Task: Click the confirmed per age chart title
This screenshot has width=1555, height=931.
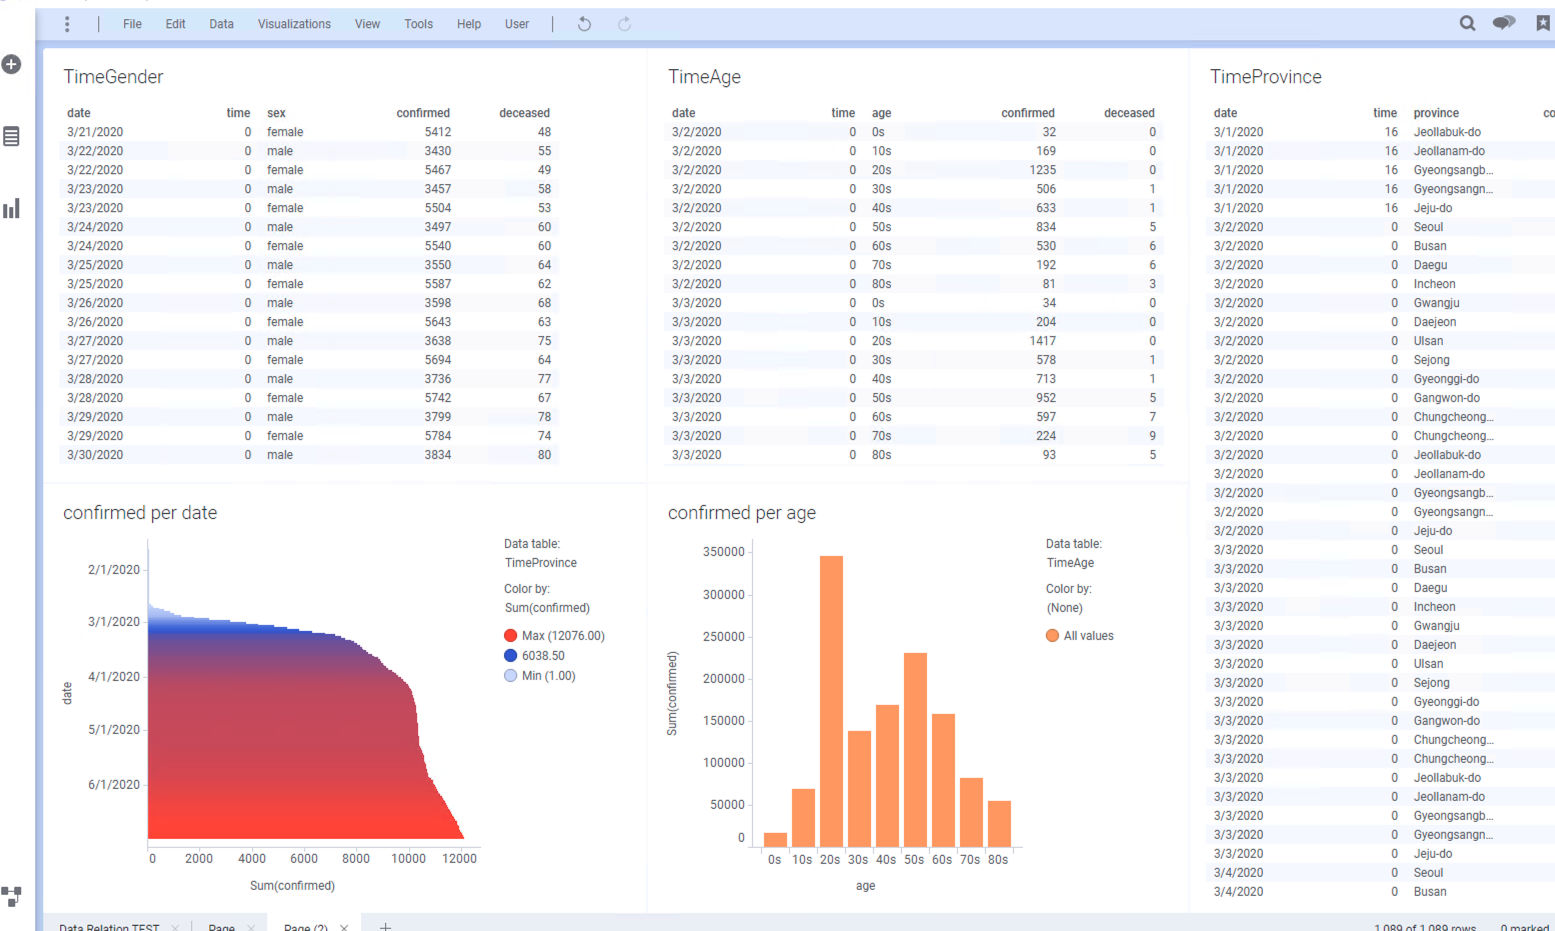Action: pyautogui.click(x=741, y=513)
